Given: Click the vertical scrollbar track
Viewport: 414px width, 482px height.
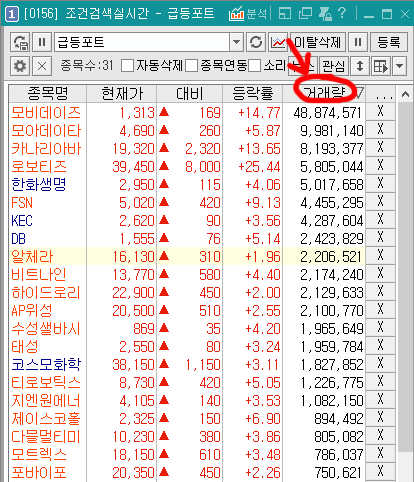Looking at the screenshot, I should click(405, 467).
